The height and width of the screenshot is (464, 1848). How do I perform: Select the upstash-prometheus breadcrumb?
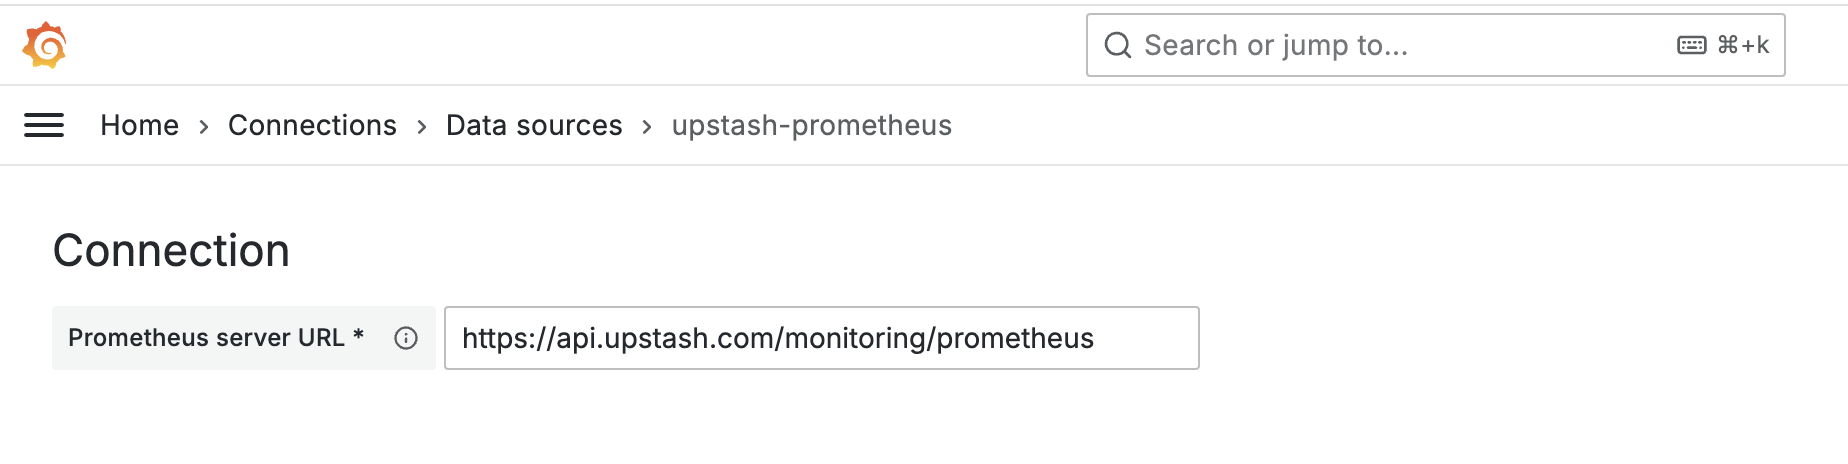pos(812,125)
